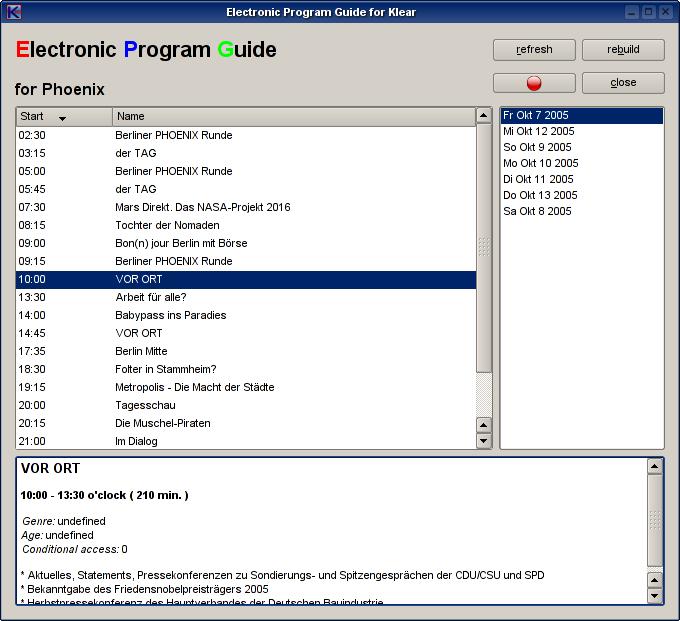Sort by the Start column header
This screenshot has height=621, width=680.
[64, 117]
